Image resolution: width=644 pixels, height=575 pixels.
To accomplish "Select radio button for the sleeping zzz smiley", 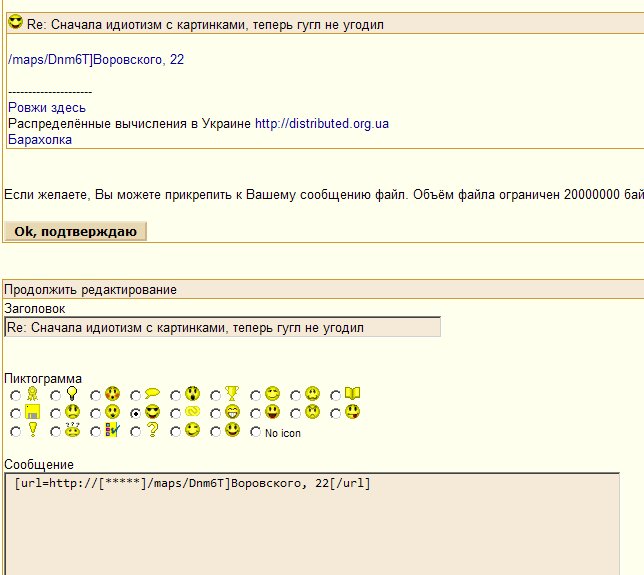I will click(56, 433).
